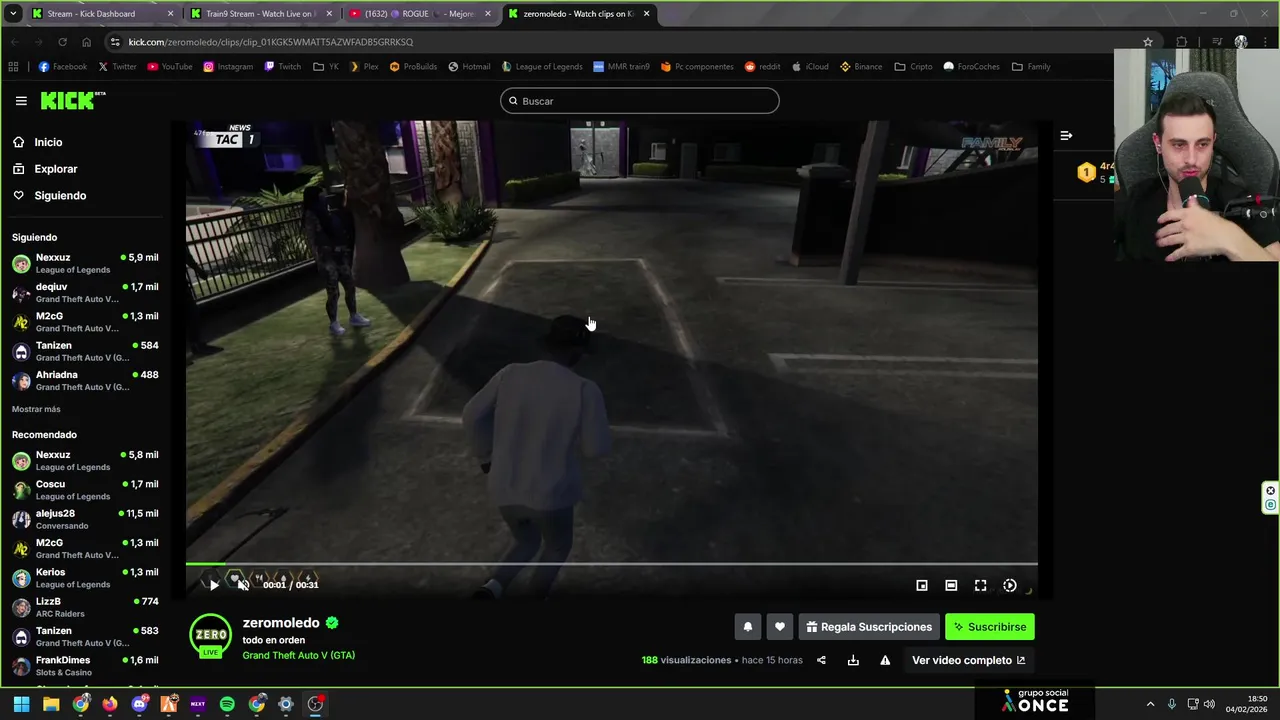Open Instagram bookmark
The image size is (1280, 720).
click(x=228, y=67)
